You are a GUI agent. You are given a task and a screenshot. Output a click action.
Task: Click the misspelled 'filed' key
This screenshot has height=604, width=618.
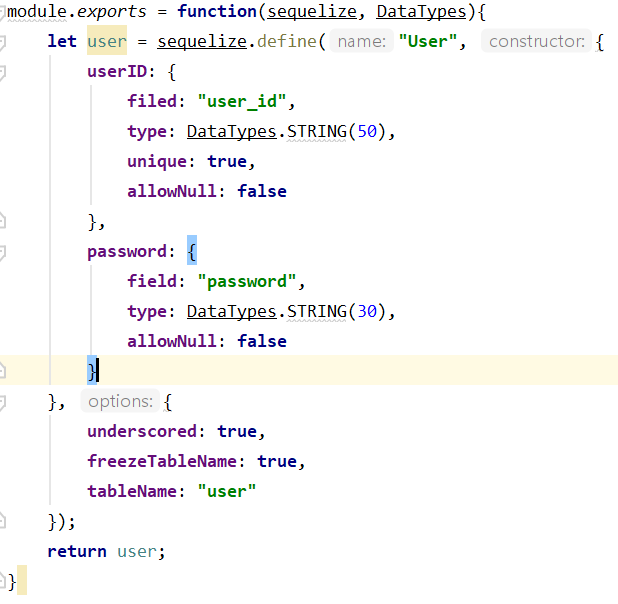152,101
